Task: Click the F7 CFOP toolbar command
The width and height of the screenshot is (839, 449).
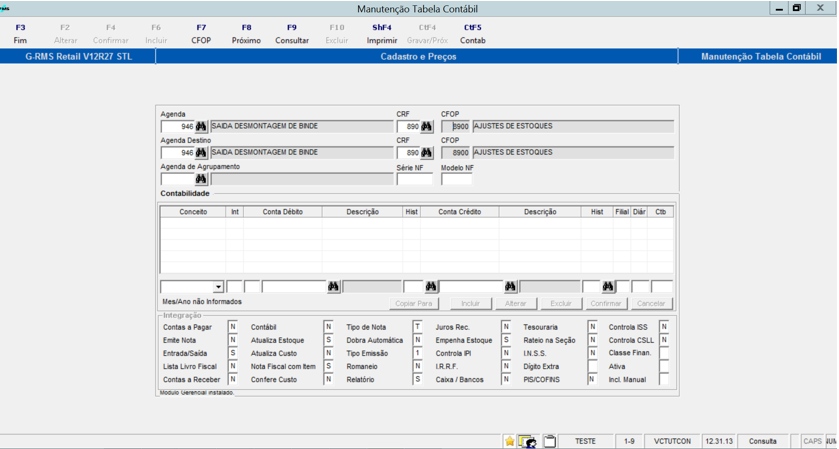Action: [x=201, y=34]
